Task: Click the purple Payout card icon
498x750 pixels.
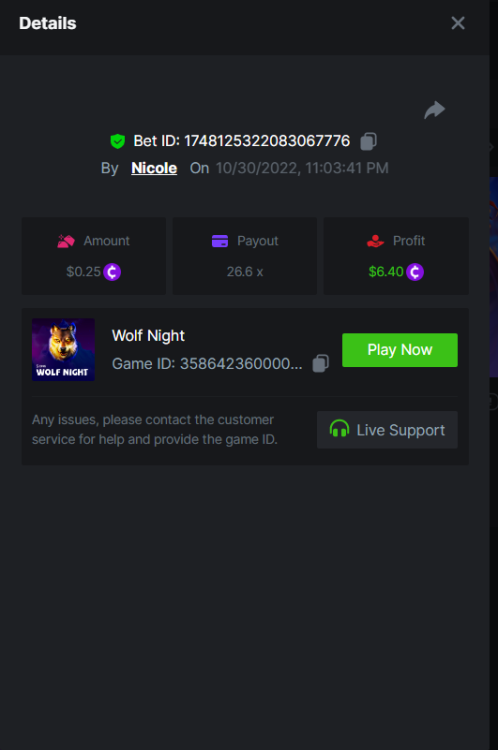Action: coord(220,241)
